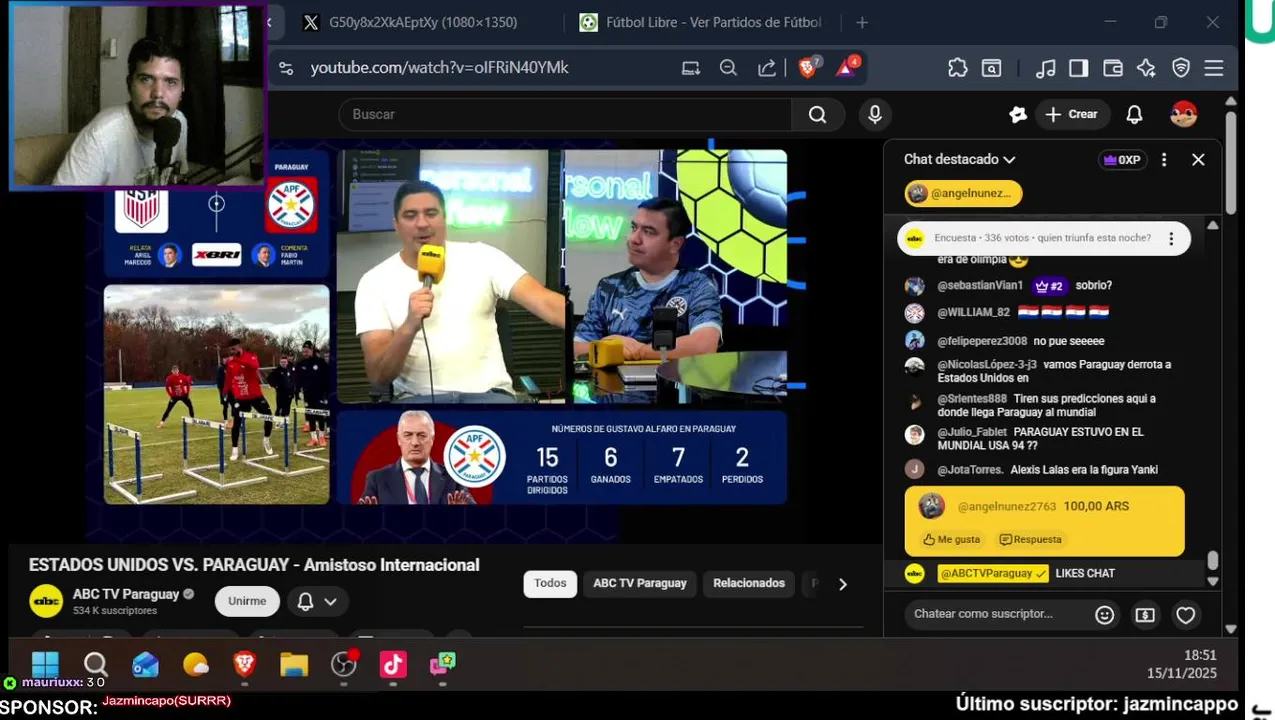Click the pinned @angelnunez yellow chip
The height and width of the screenshot is (720, 1275).
[x=963, y=193]
